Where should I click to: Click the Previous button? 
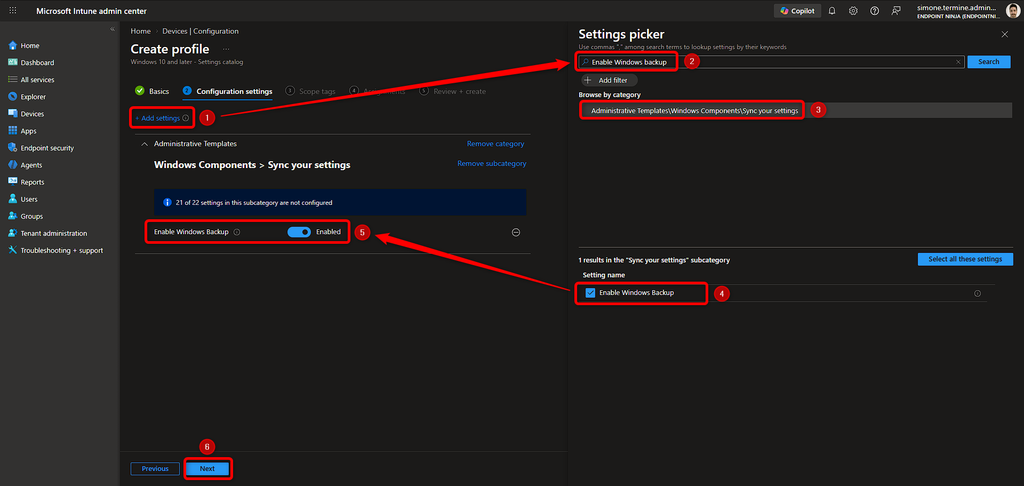pos(155,468)
